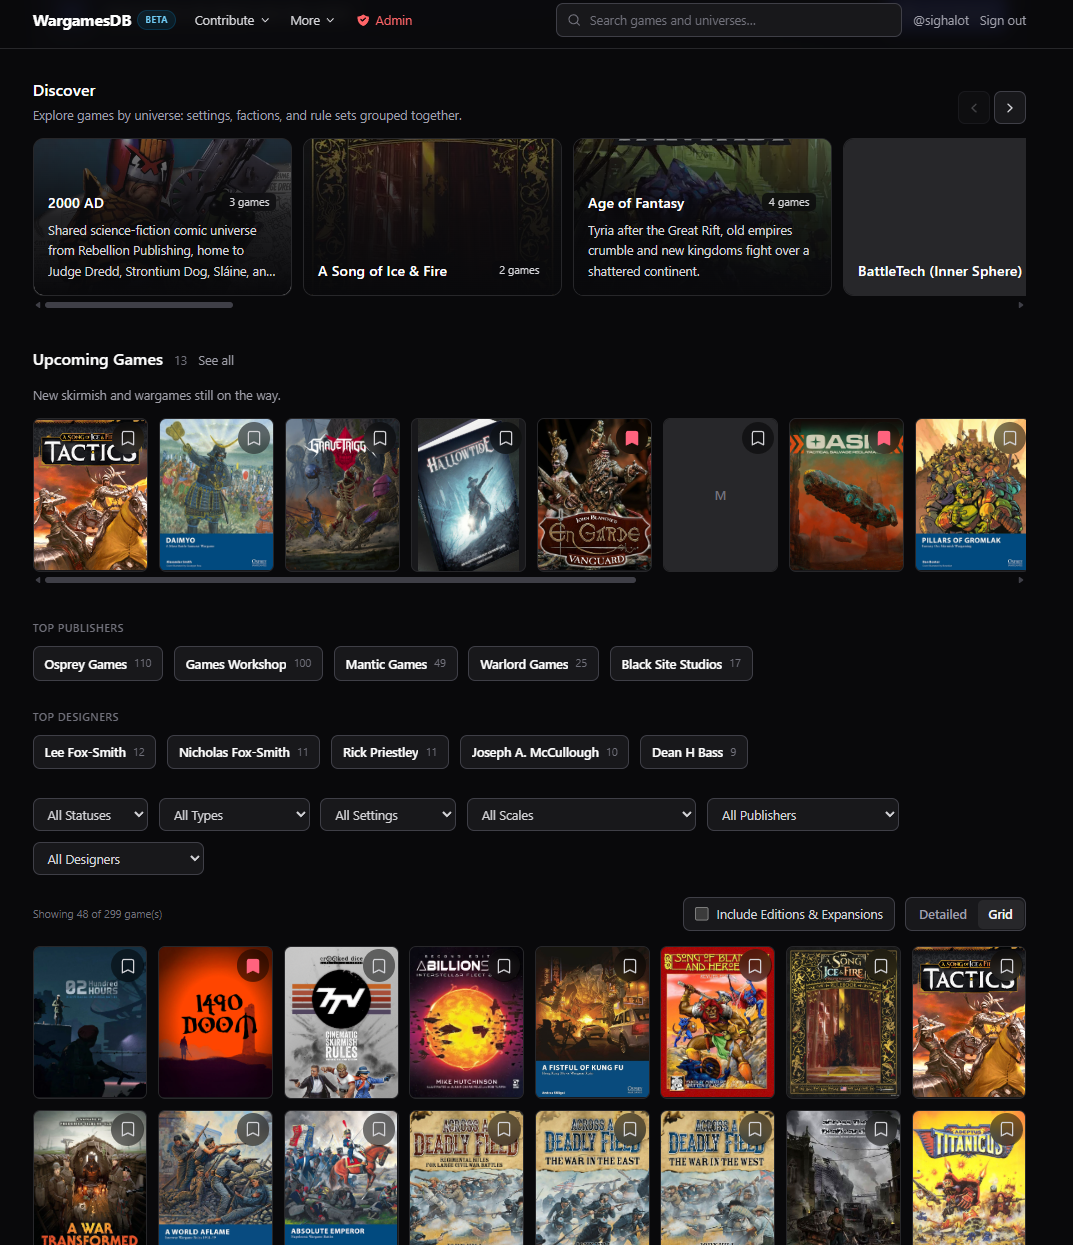This screenshot has height=1245, width=1073.
Task: Bookmark A Fistful of Kung Fu
Action: pyautogui.click(x=630, y=966)
